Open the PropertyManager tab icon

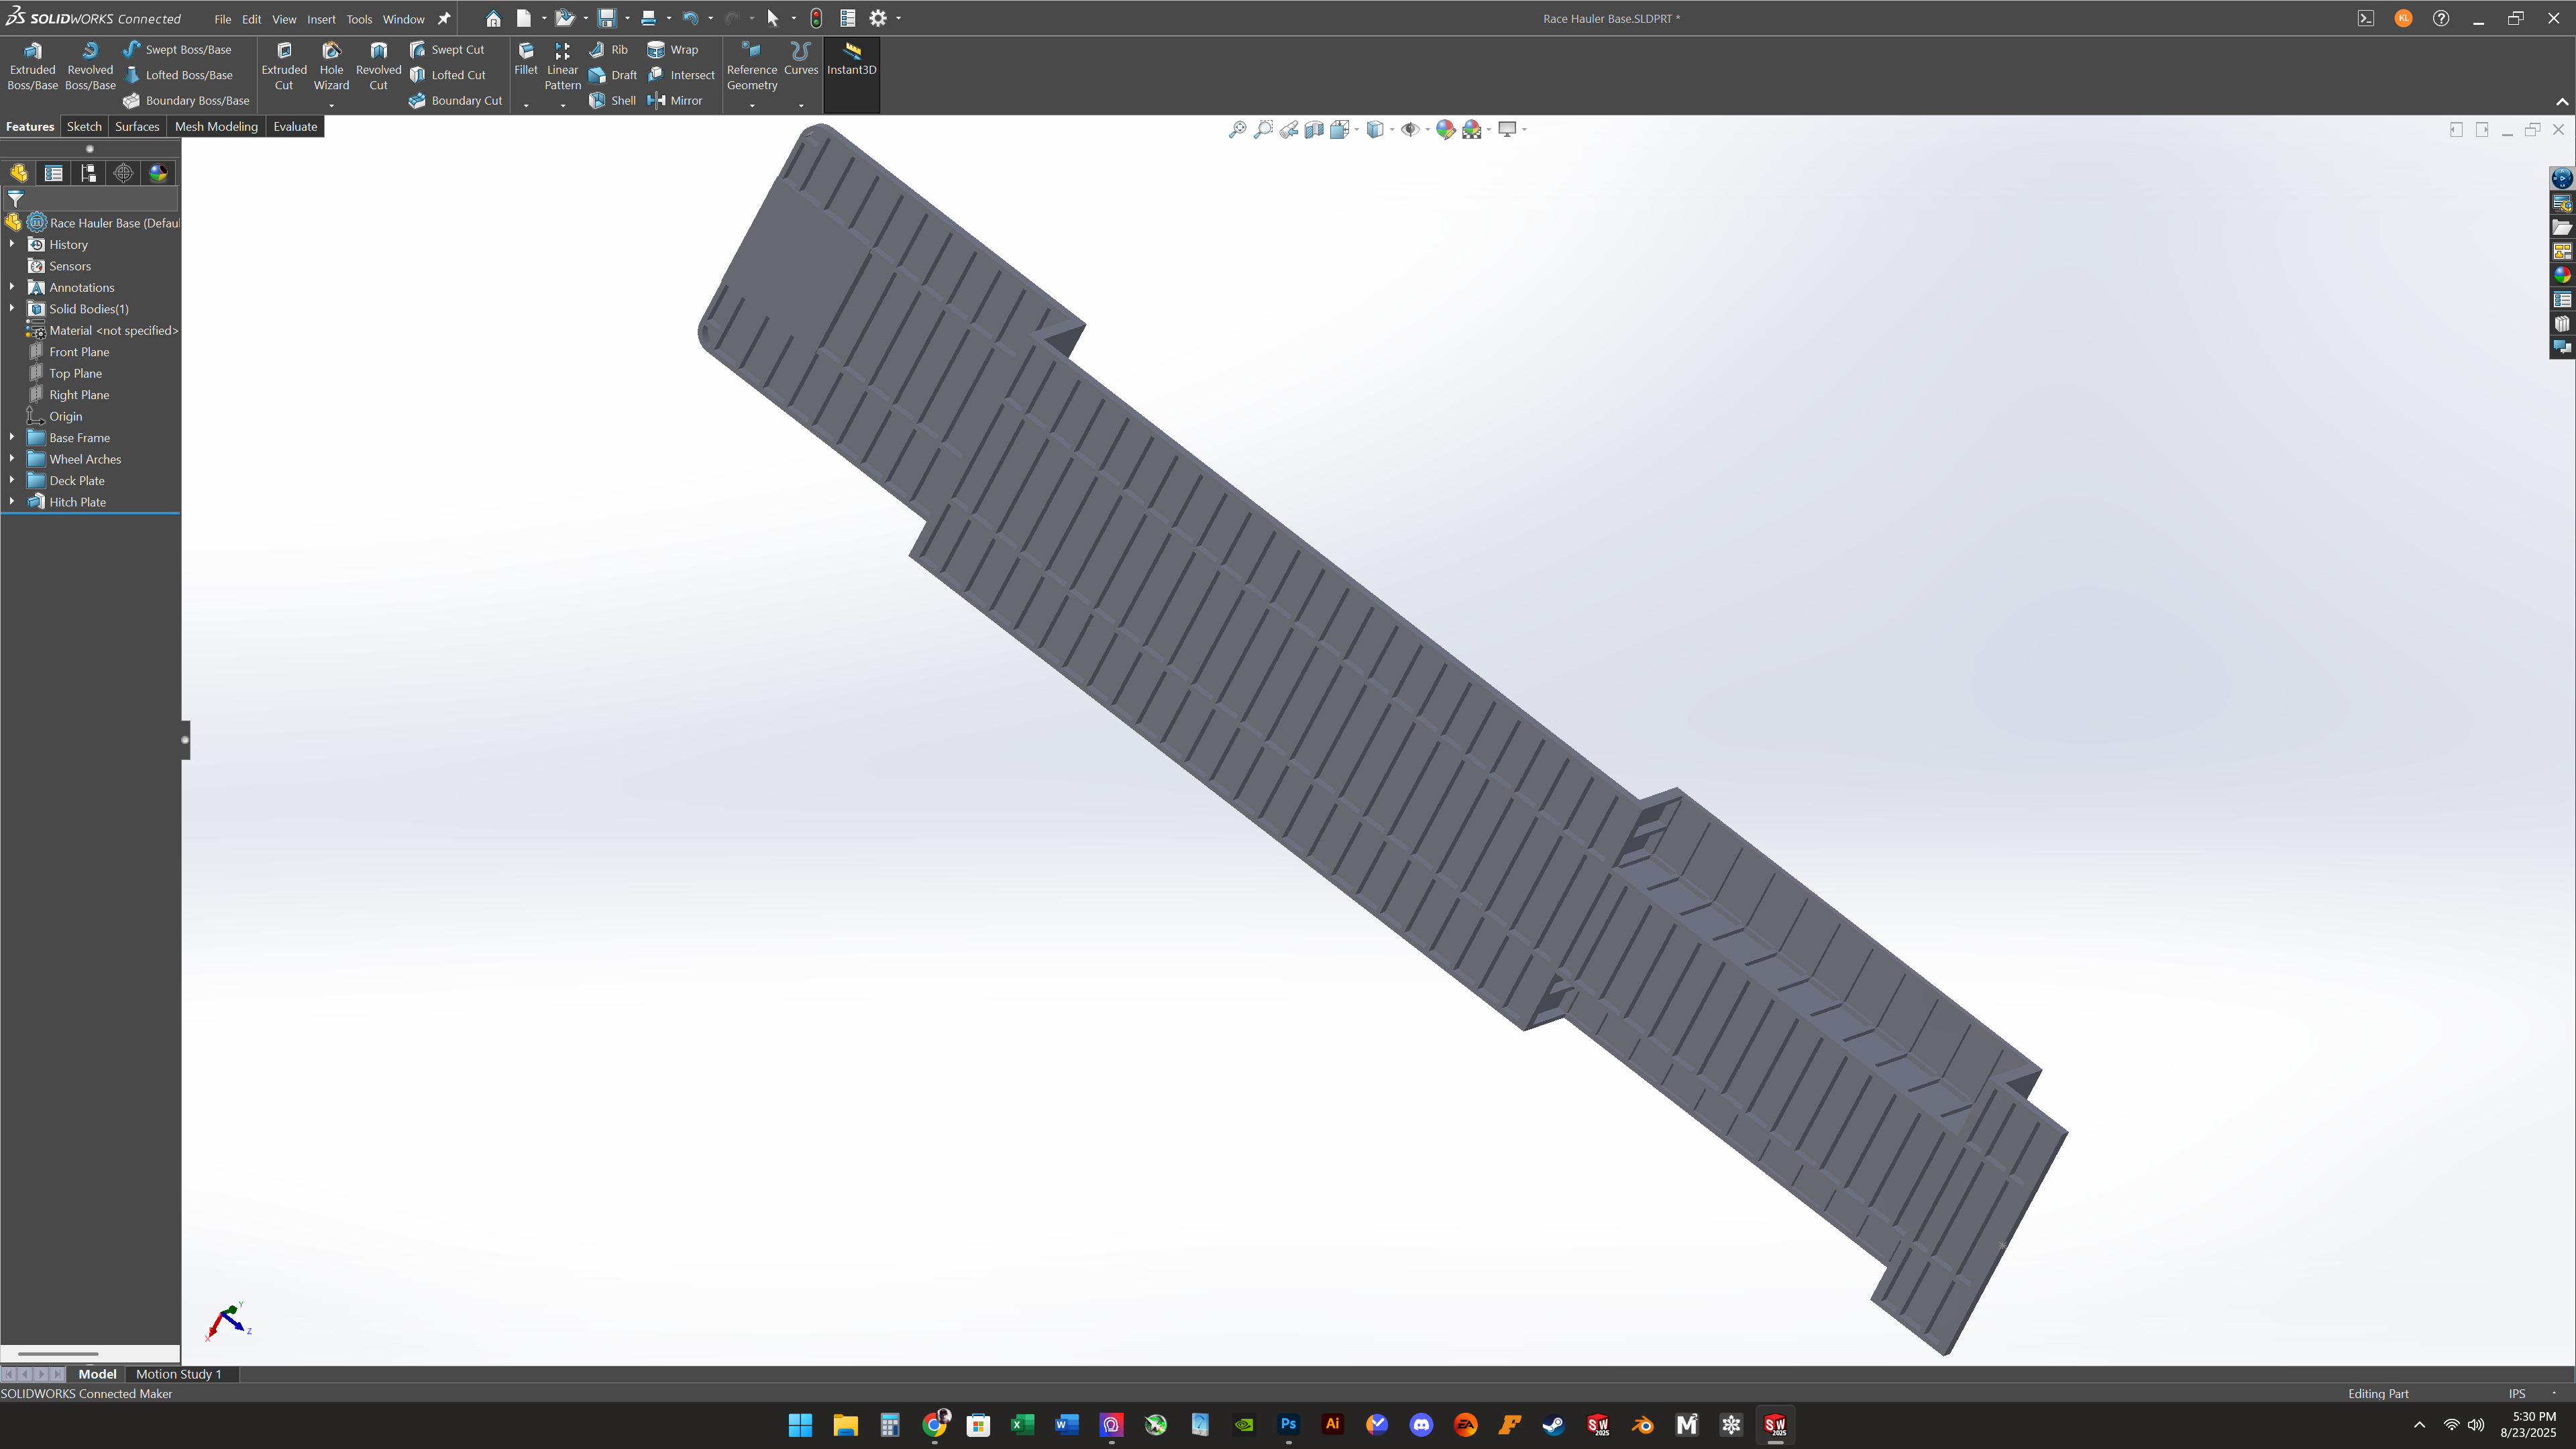coord(54,173)
